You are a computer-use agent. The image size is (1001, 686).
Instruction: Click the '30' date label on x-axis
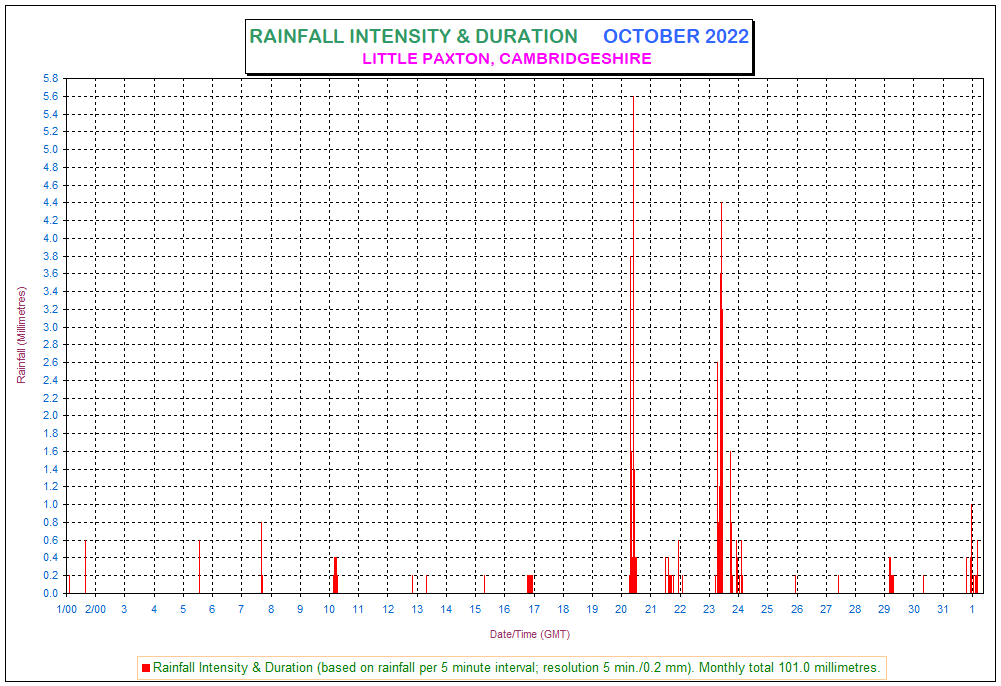914,609
